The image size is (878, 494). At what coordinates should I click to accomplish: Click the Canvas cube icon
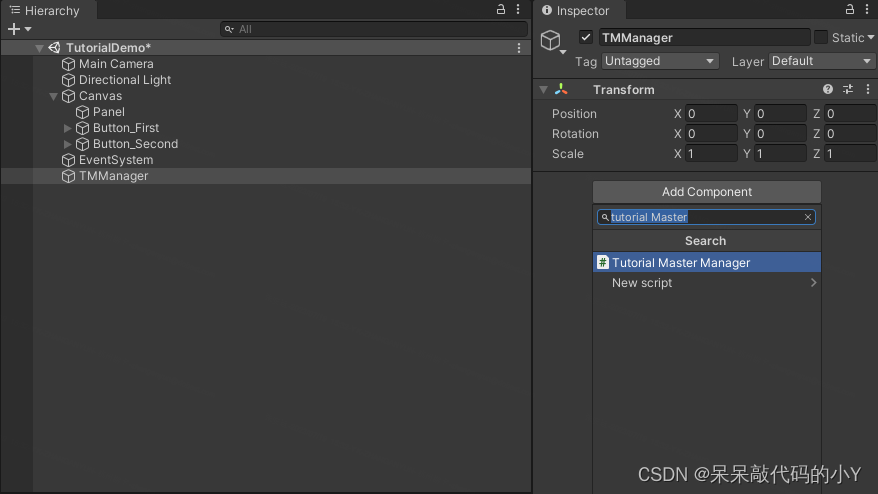[68, 96]
